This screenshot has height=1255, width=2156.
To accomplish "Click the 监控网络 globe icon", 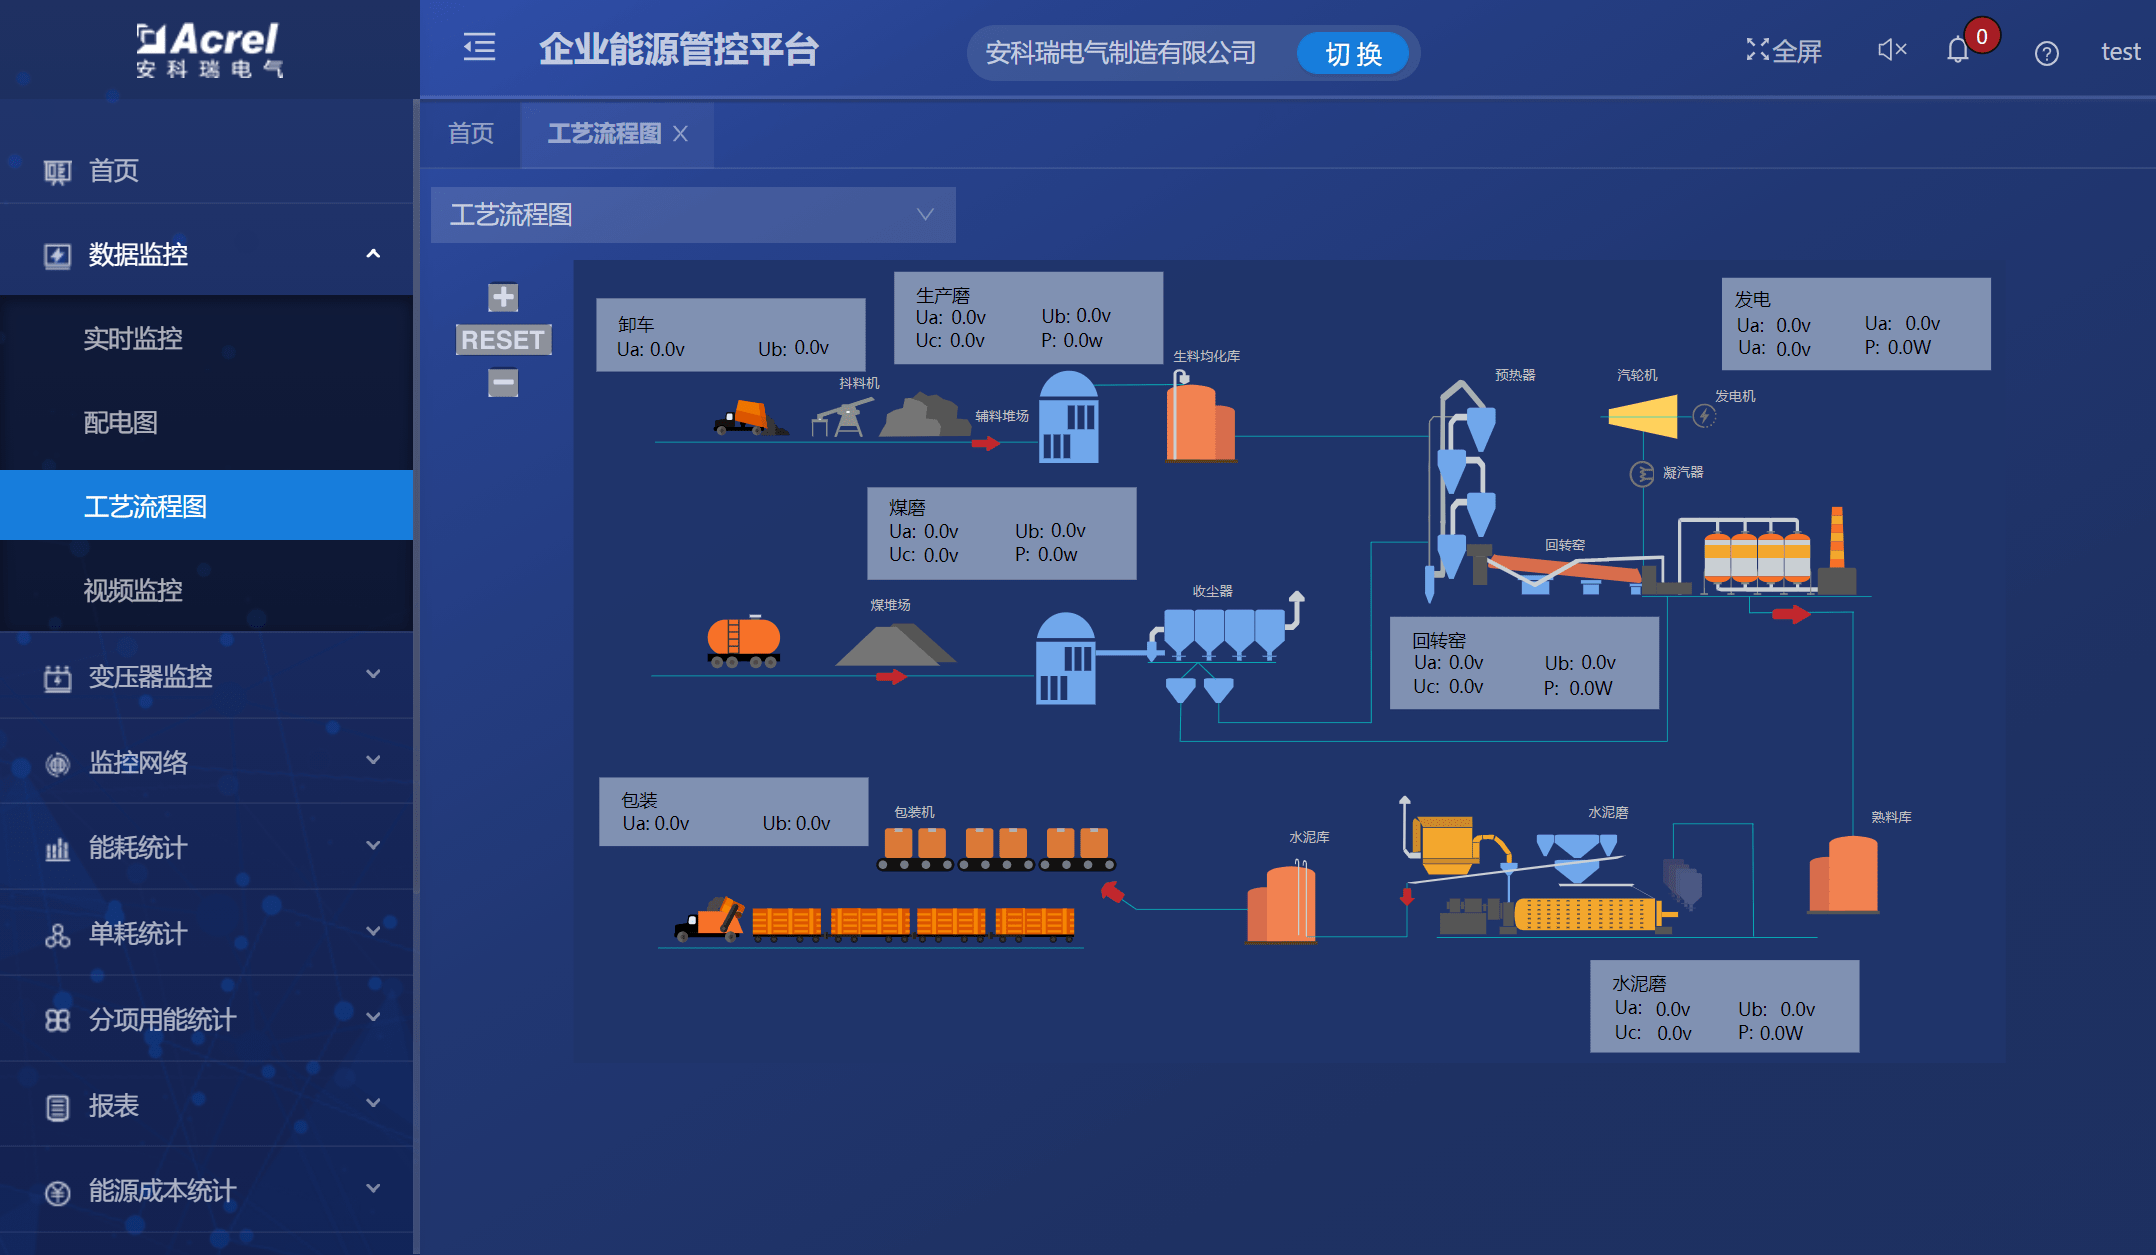I will coord(57,765).
